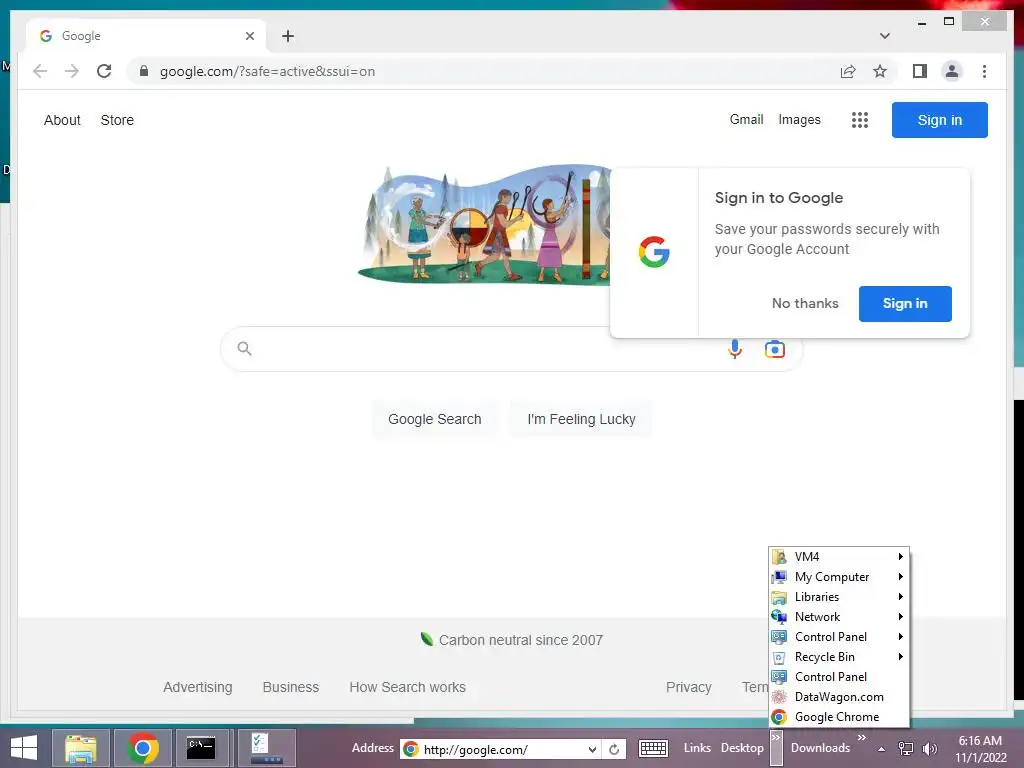Open the Downloads toolbar on taskbar

coord(820,748)
